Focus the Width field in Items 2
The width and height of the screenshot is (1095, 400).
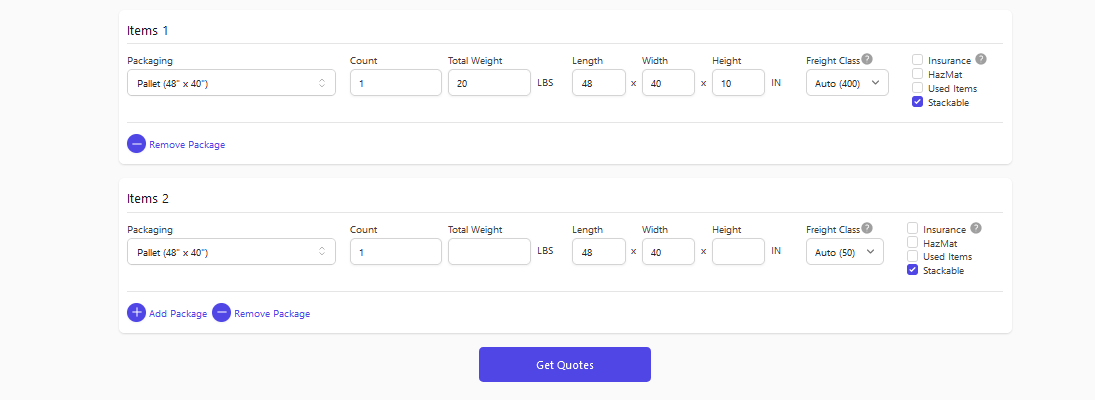point(668,251)
